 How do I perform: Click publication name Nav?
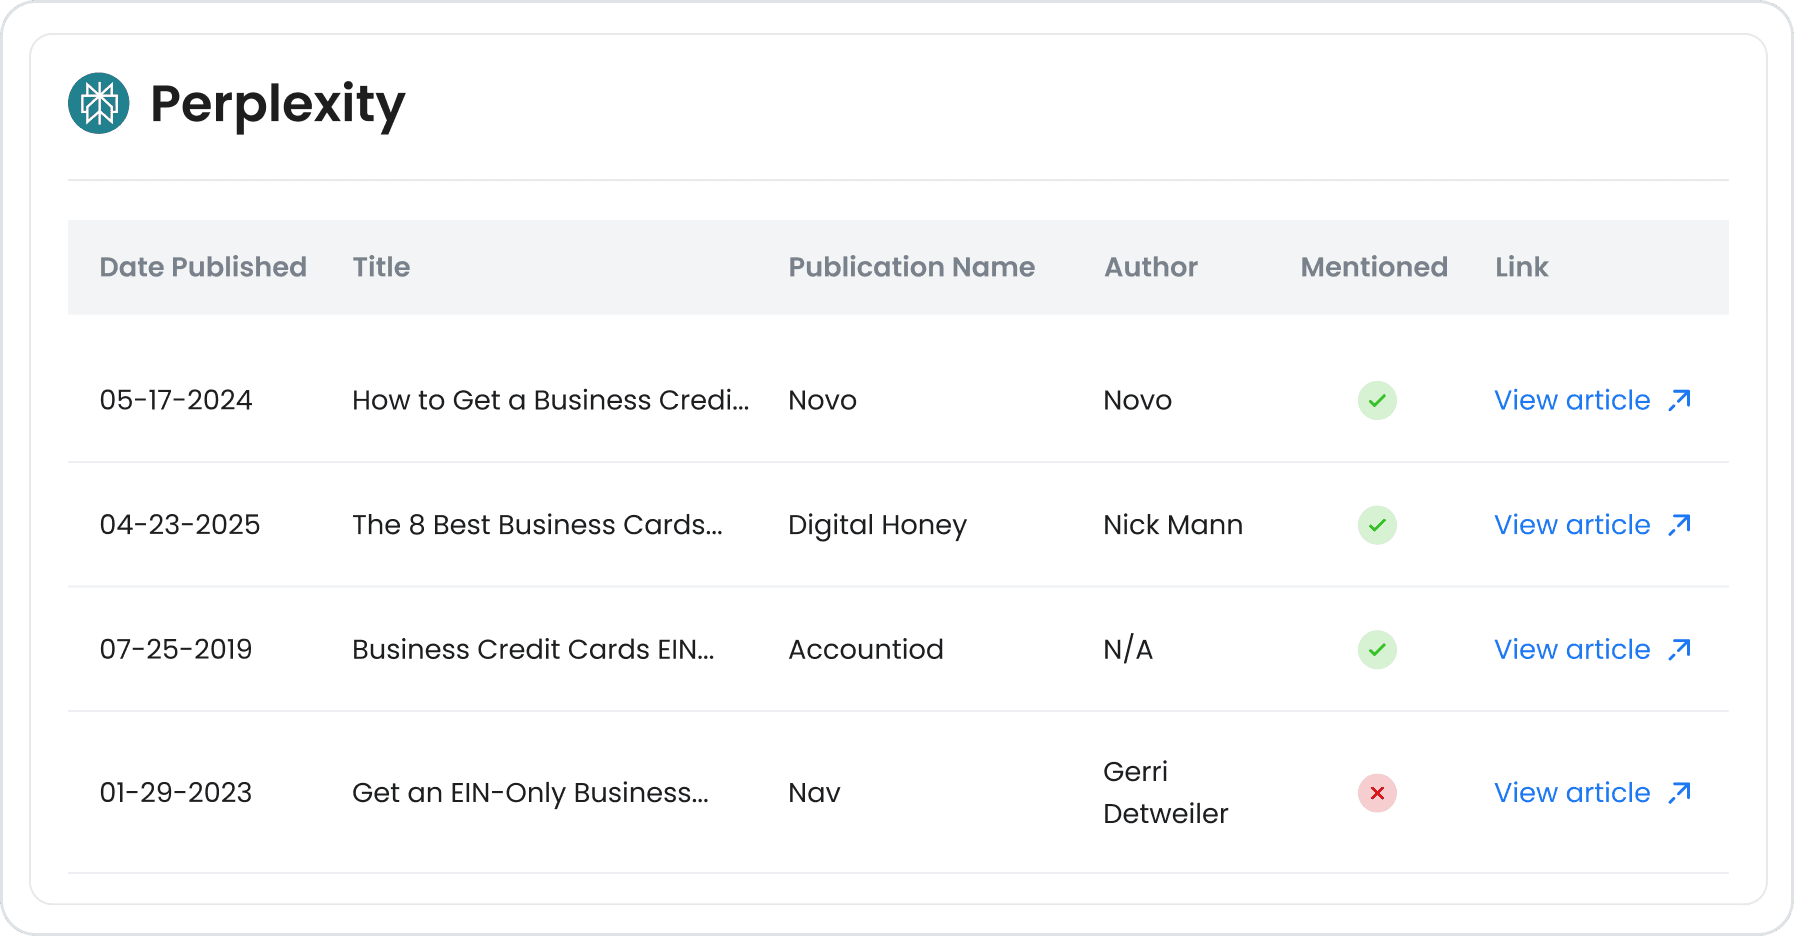pos(814,793)
